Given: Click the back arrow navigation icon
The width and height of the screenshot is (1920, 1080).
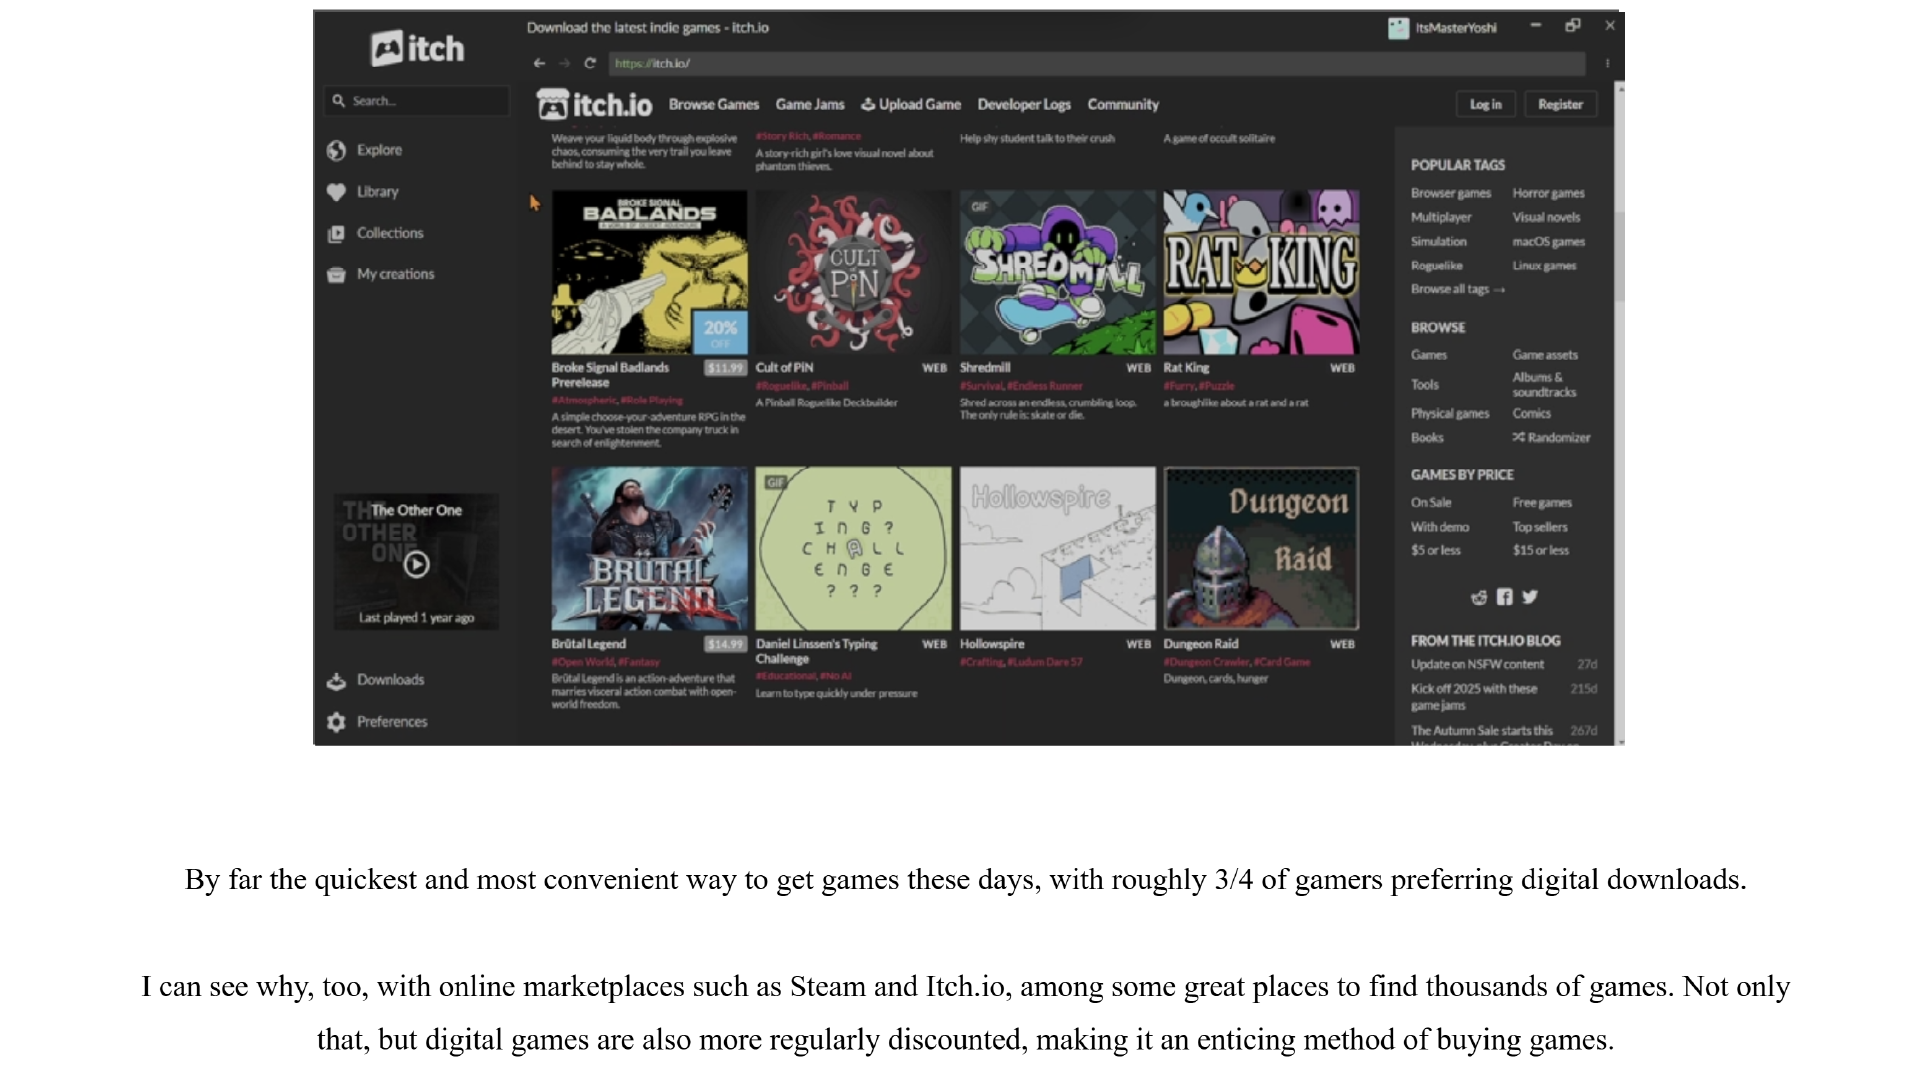Looking at the screenshot, I should [539, 63].
